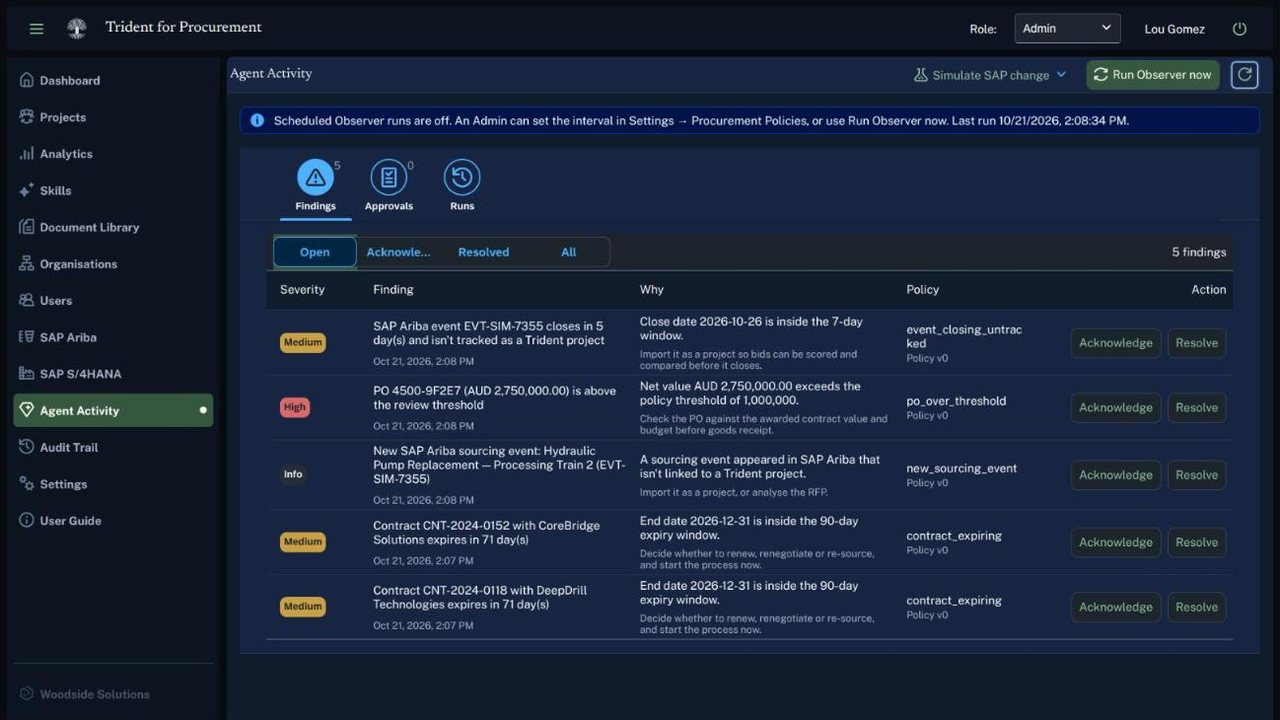
Task: Click the Trident tree logo
Action: (x=76, y=28)
